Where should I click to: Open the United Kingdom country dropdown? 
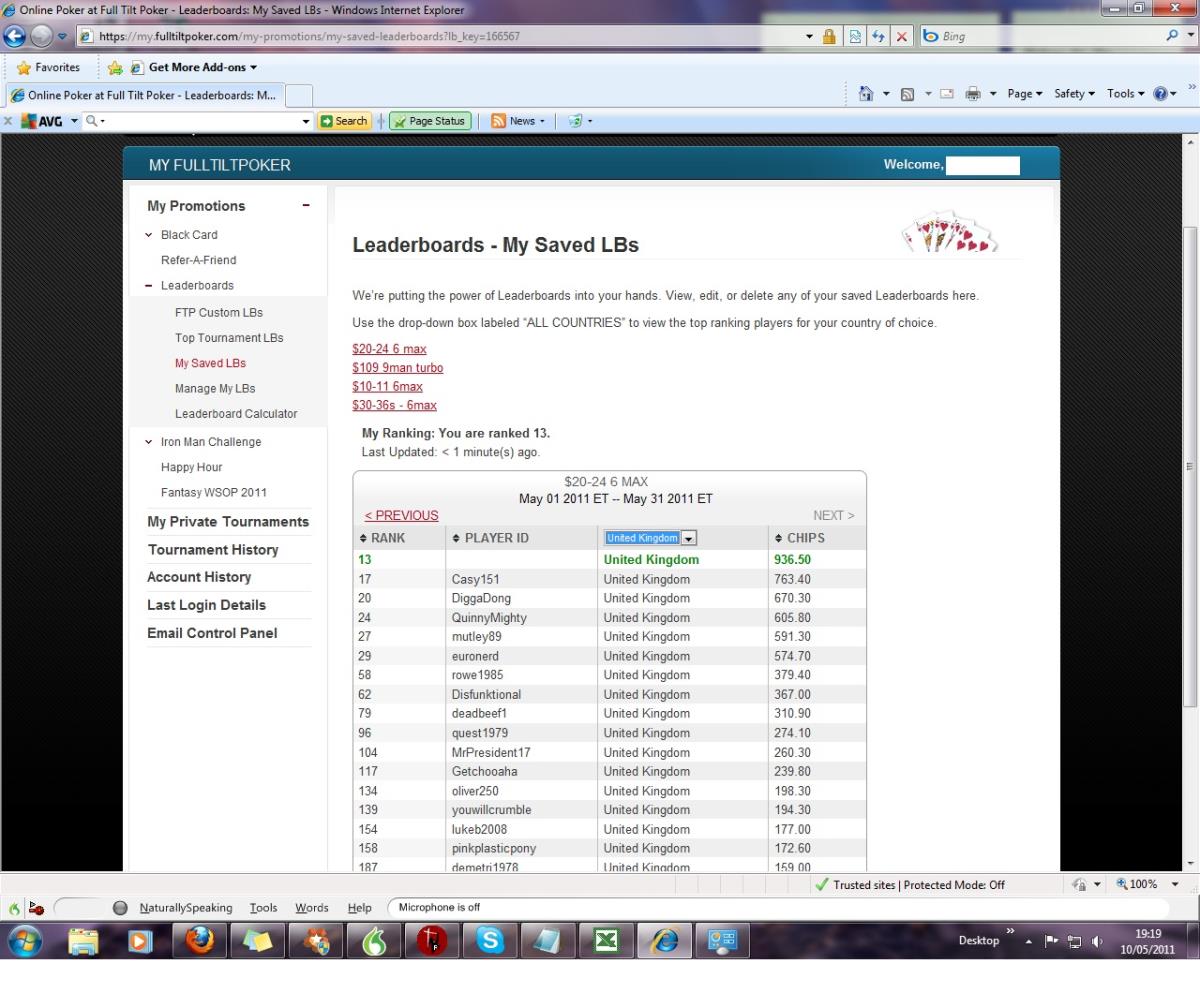point(650,538)
